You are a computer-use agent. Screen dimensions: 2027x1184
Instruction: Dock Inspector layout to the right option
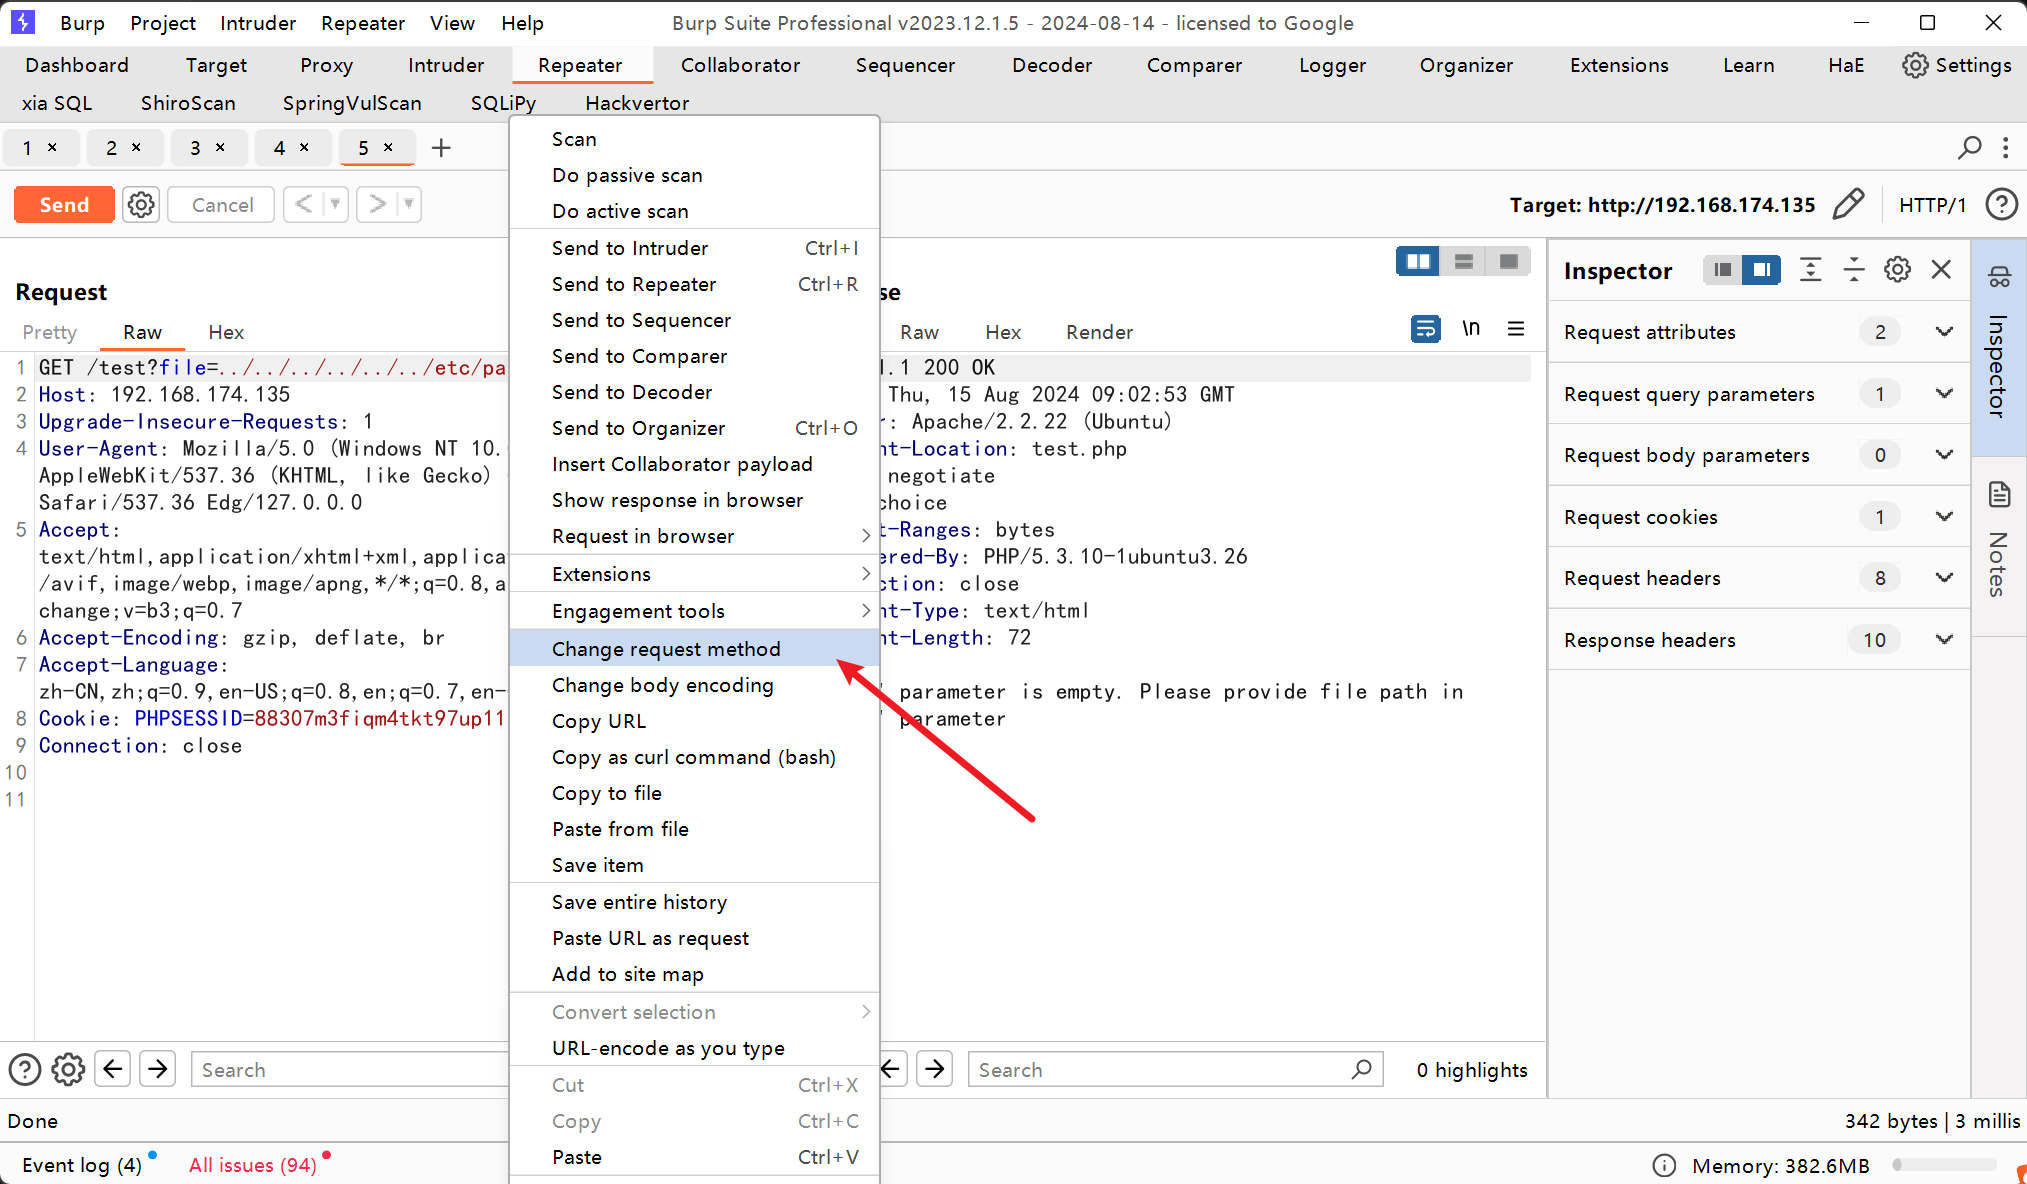tap(1761, 270)
